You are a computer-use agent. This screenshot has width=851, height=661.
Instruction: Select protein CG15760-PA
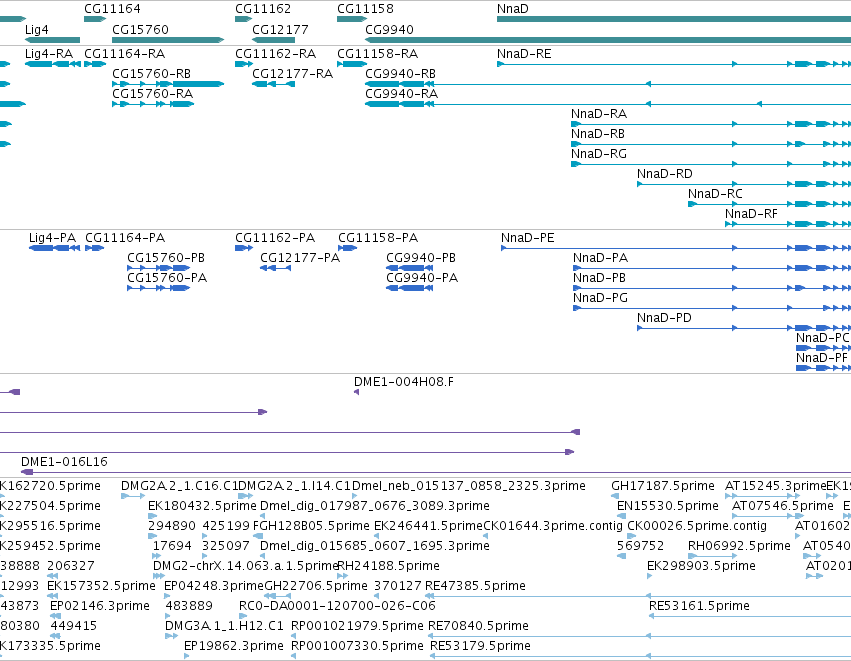[158, 288]
